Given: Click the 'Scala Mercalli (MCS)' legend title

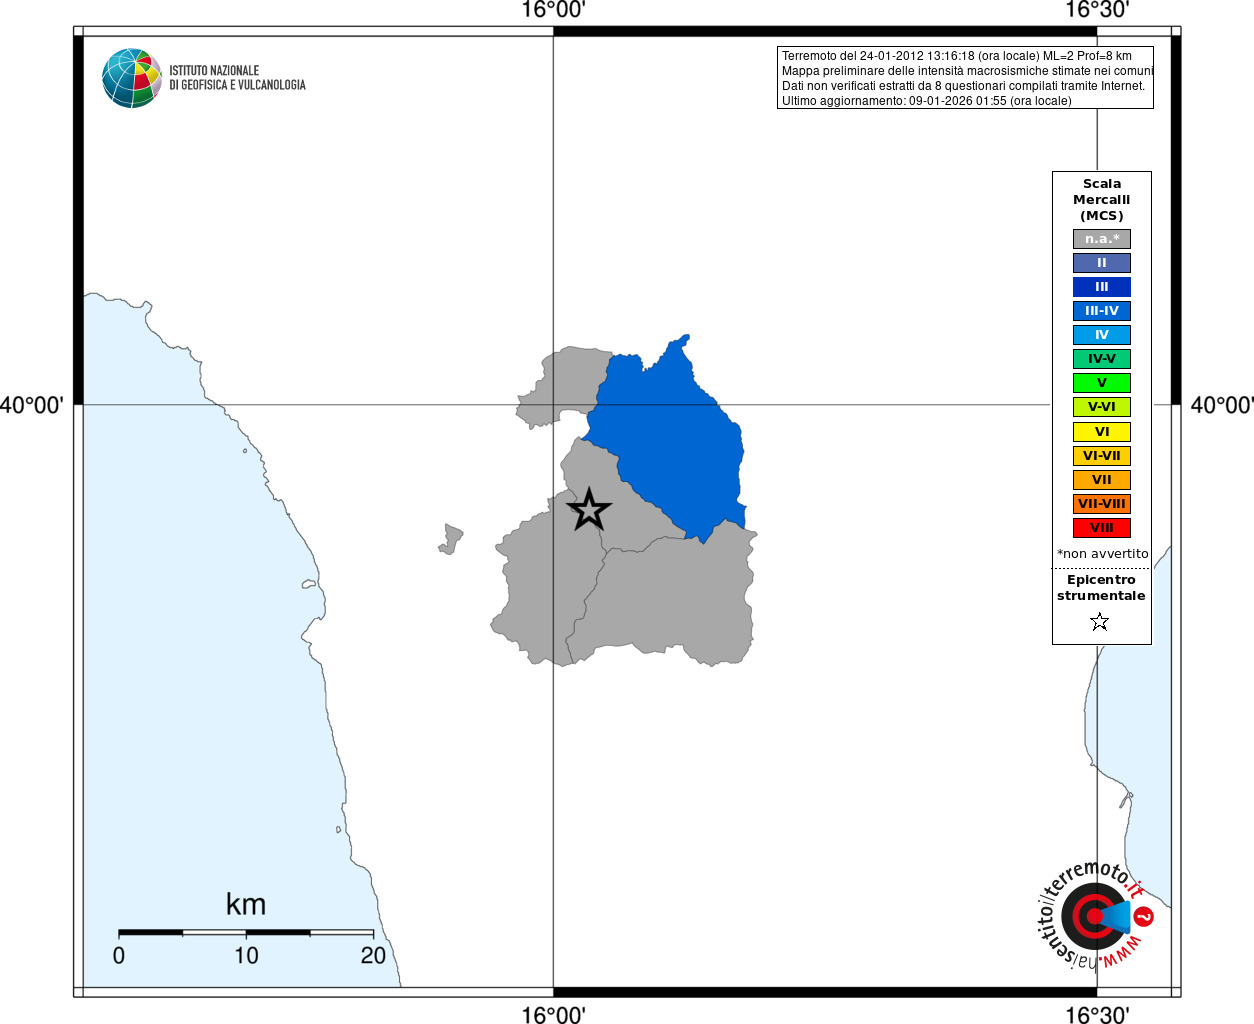Looking at the screenshot, I should 1102,200.
